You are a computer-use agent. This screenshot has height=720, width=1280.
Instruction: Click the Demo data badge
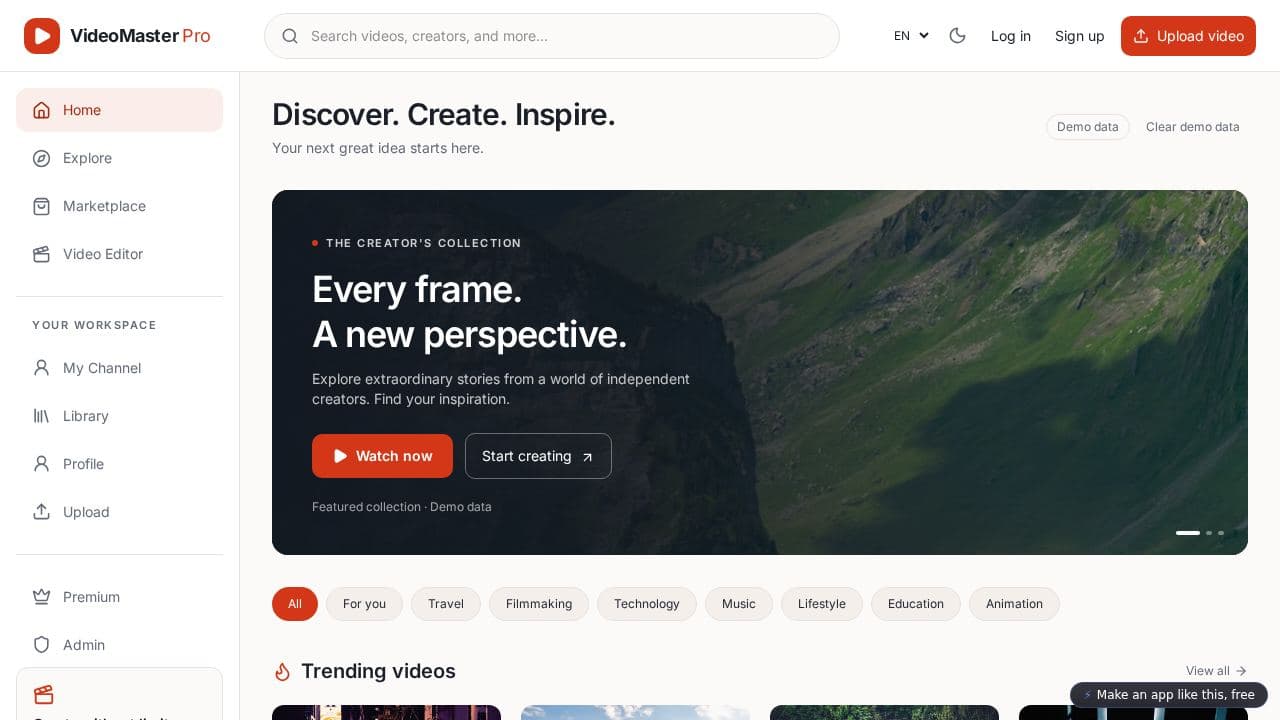pyautogui.click(x=1088, y=127)
